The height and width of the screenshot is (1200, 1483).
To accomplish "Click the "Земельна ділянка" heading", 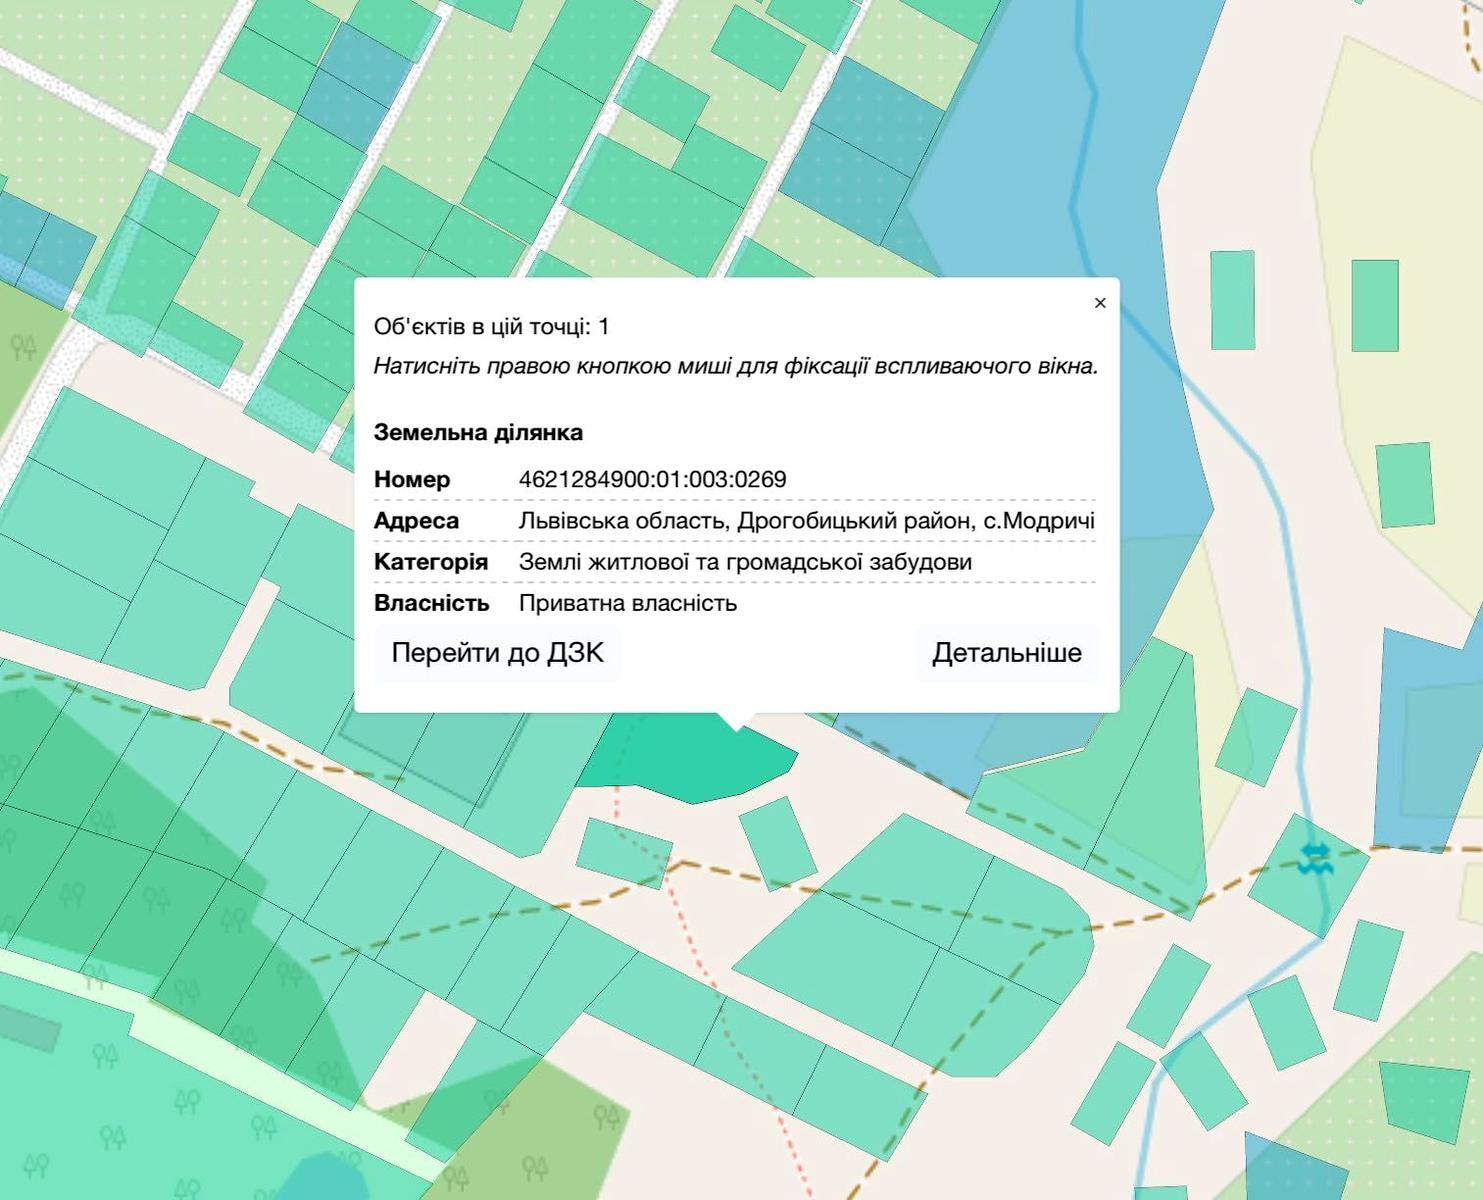I will 478,433.
